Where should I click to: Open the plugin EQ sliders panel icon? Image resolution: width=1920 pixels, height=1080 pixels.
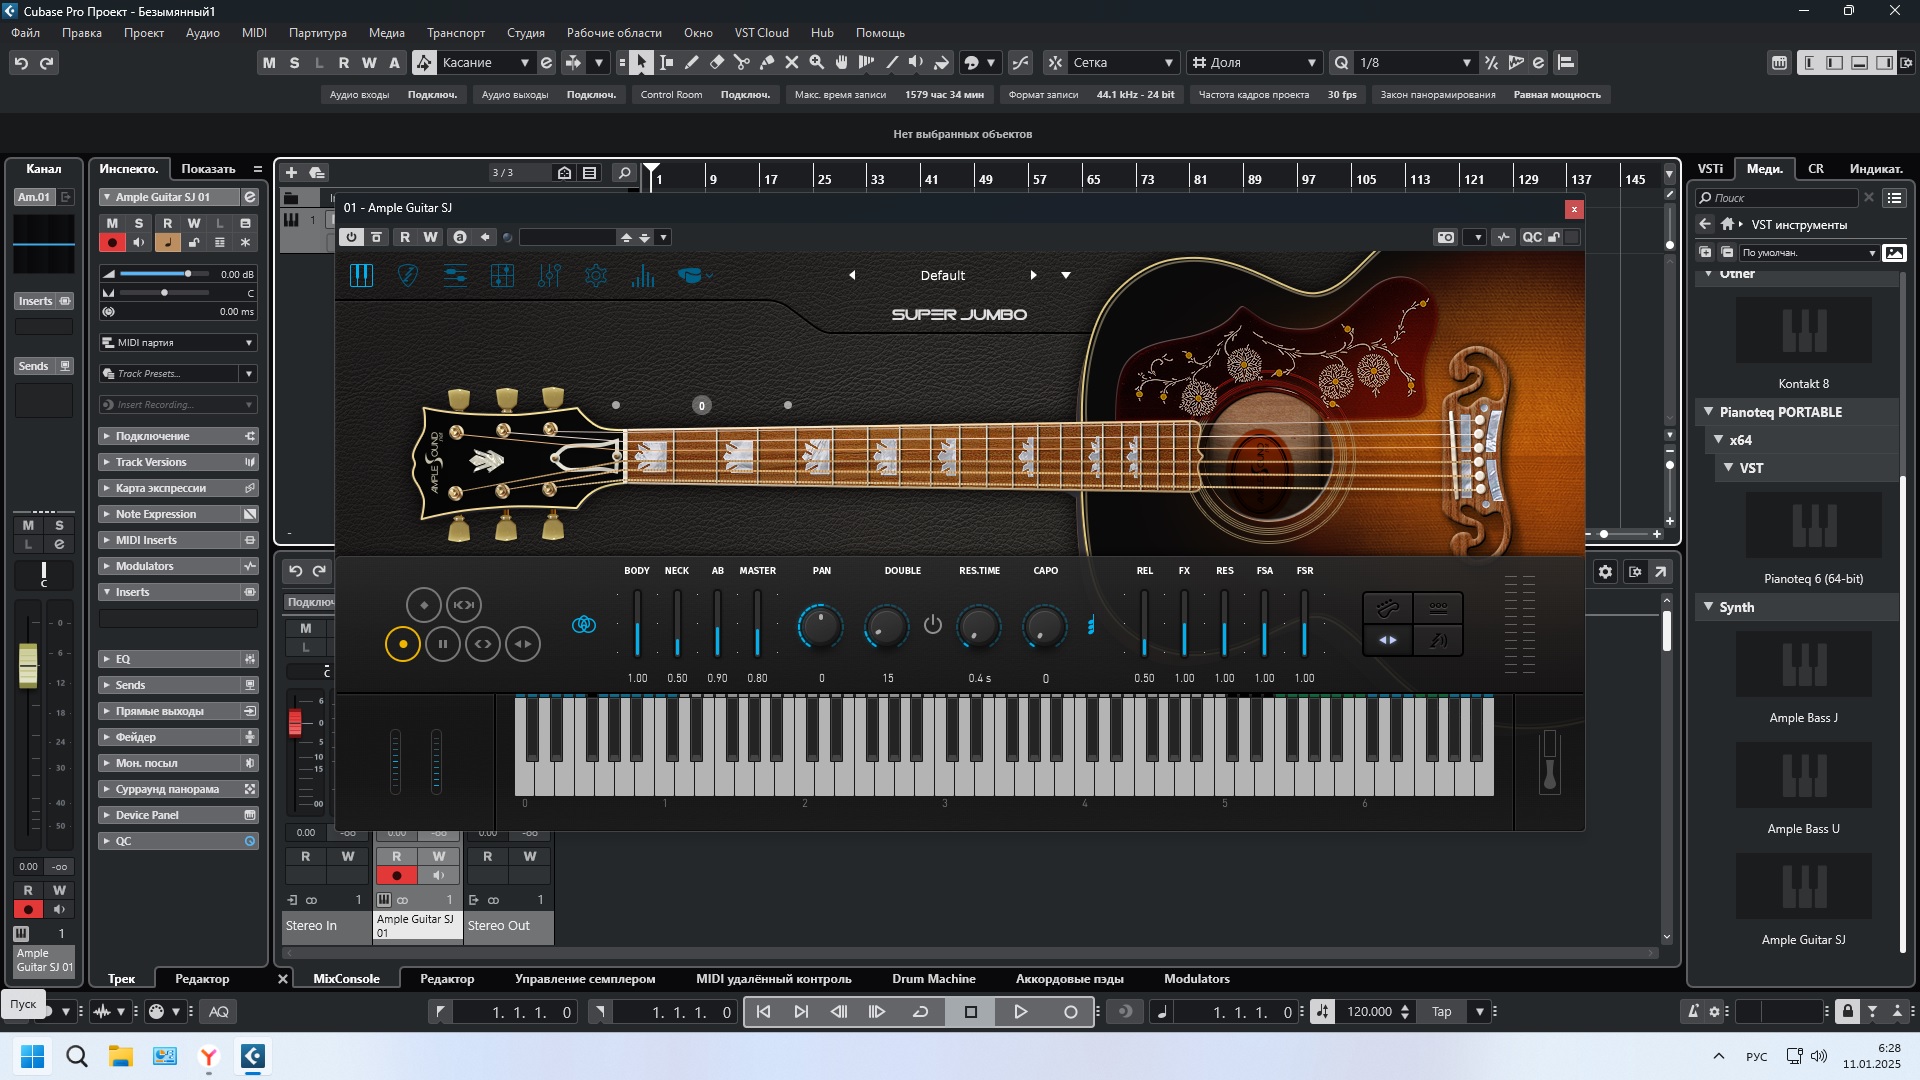(x=549, y=275)
